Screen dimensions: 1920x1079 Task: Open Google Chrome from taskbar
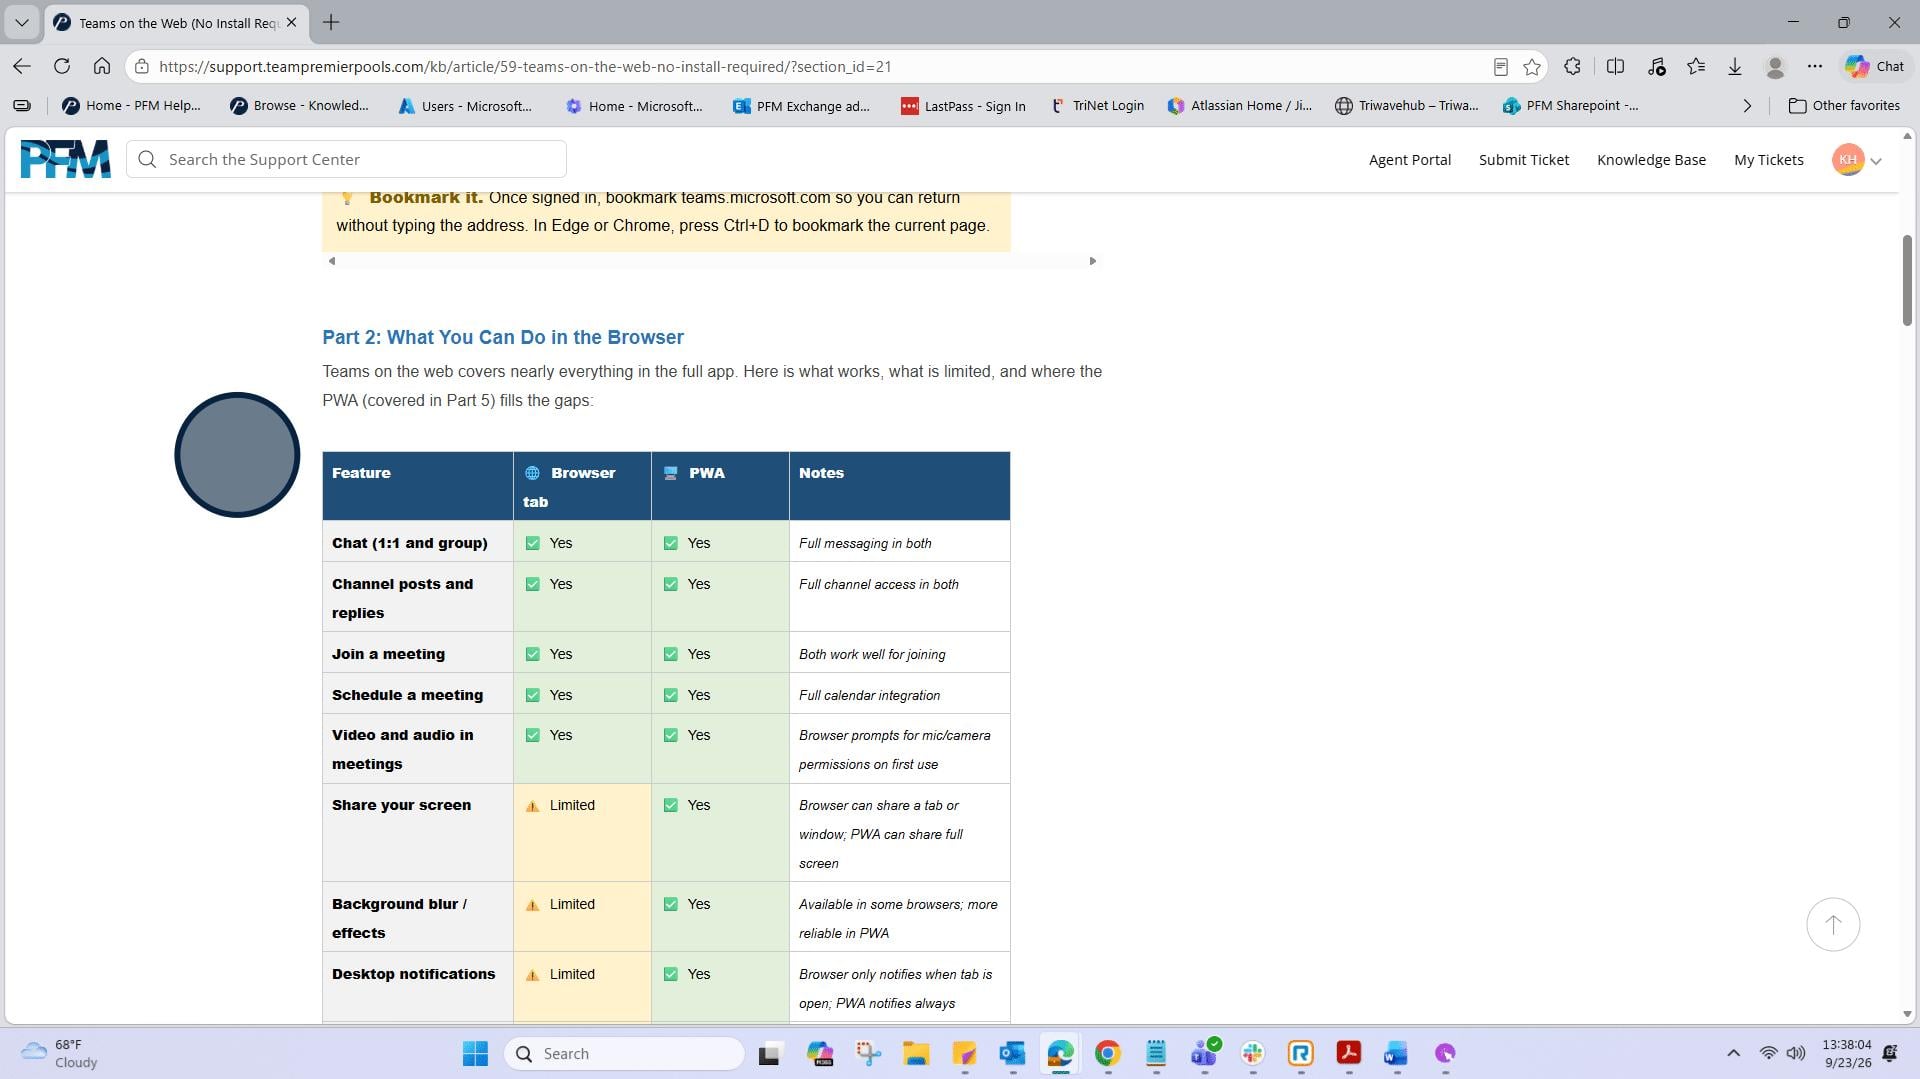[x=1108, y=1053]
